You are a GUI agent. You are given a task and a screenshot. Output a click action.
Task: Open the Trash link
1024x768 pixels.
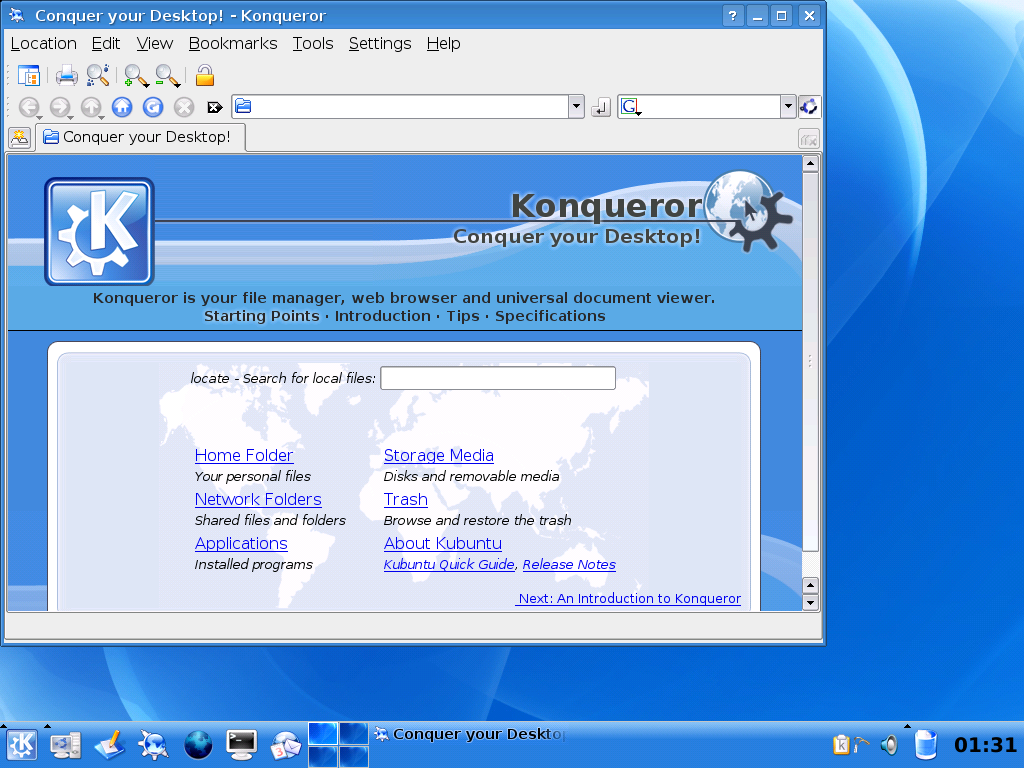[x=406, y=499]
